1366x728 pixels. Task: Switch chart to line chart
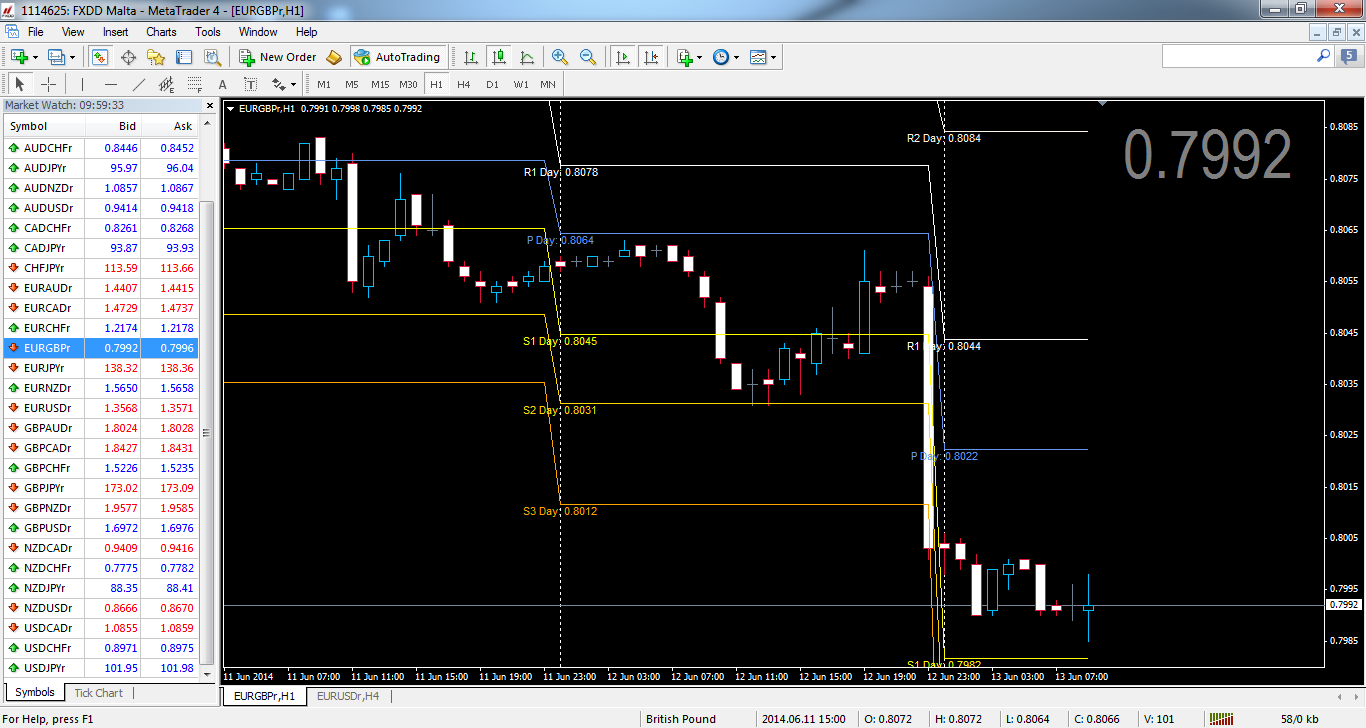tap(527, 57)
